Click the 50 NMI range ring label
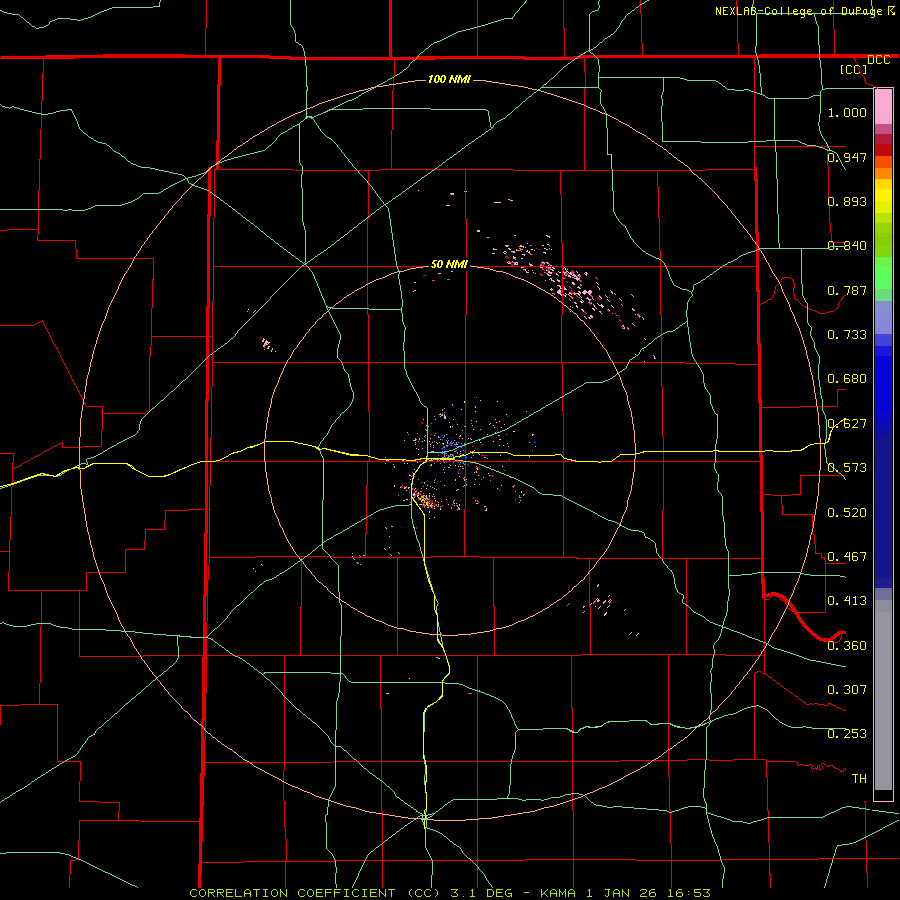 coord(449,264)
